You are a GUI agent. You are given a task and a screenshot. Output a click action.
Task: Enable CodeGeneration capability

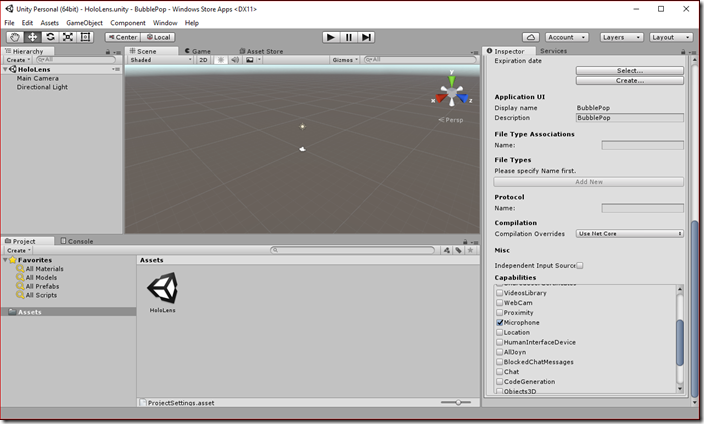pyautogui.click(x=499, y=382)
